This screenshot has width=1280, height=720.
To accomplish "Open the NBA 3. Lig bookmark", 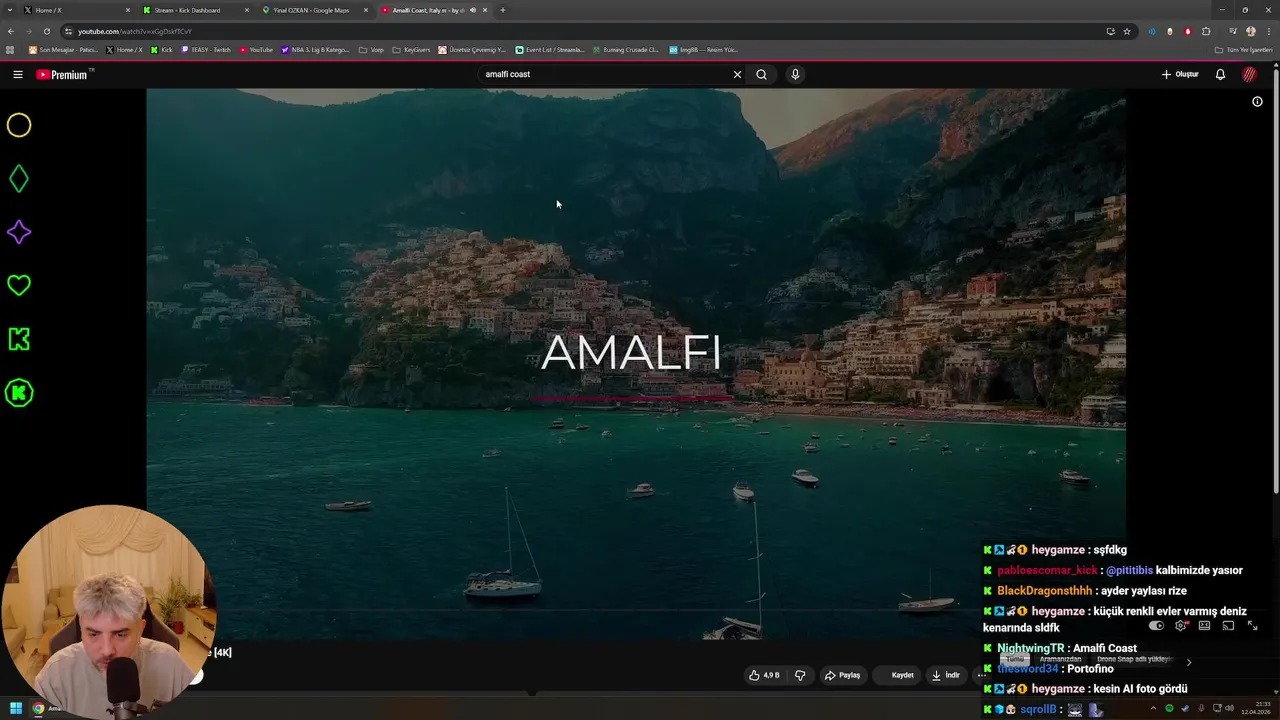I will (316, 49).
